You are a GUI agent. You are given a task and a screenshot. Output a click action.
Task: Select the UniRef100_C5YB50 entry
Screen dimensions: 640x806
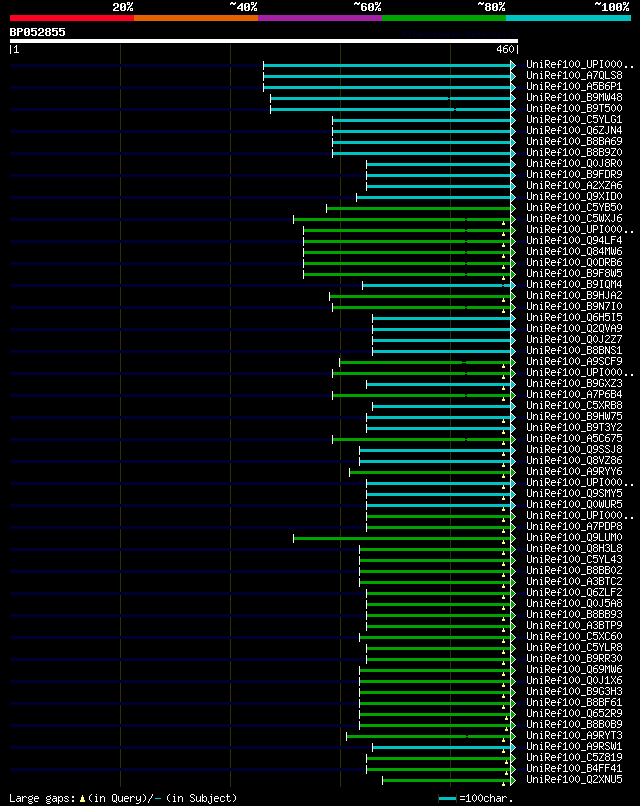[x=574, y=208]
